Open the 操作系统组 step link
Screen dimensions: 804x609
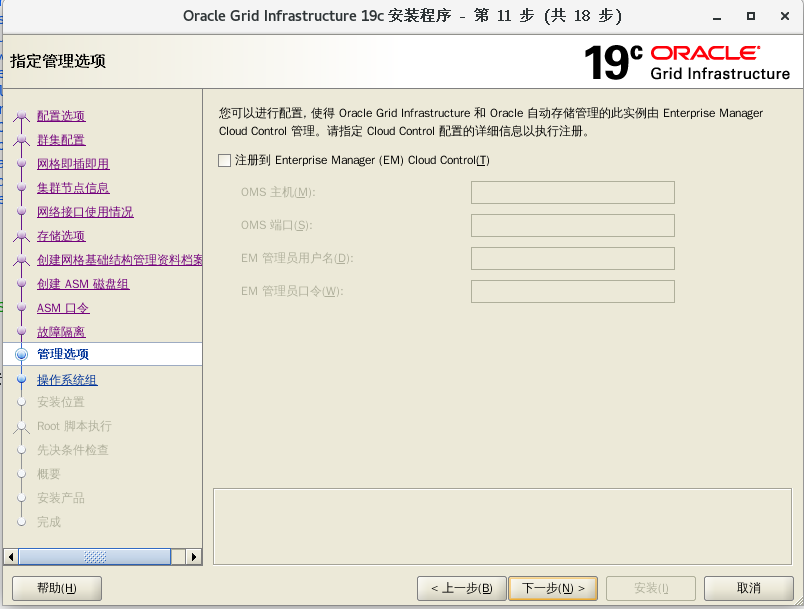67,380
